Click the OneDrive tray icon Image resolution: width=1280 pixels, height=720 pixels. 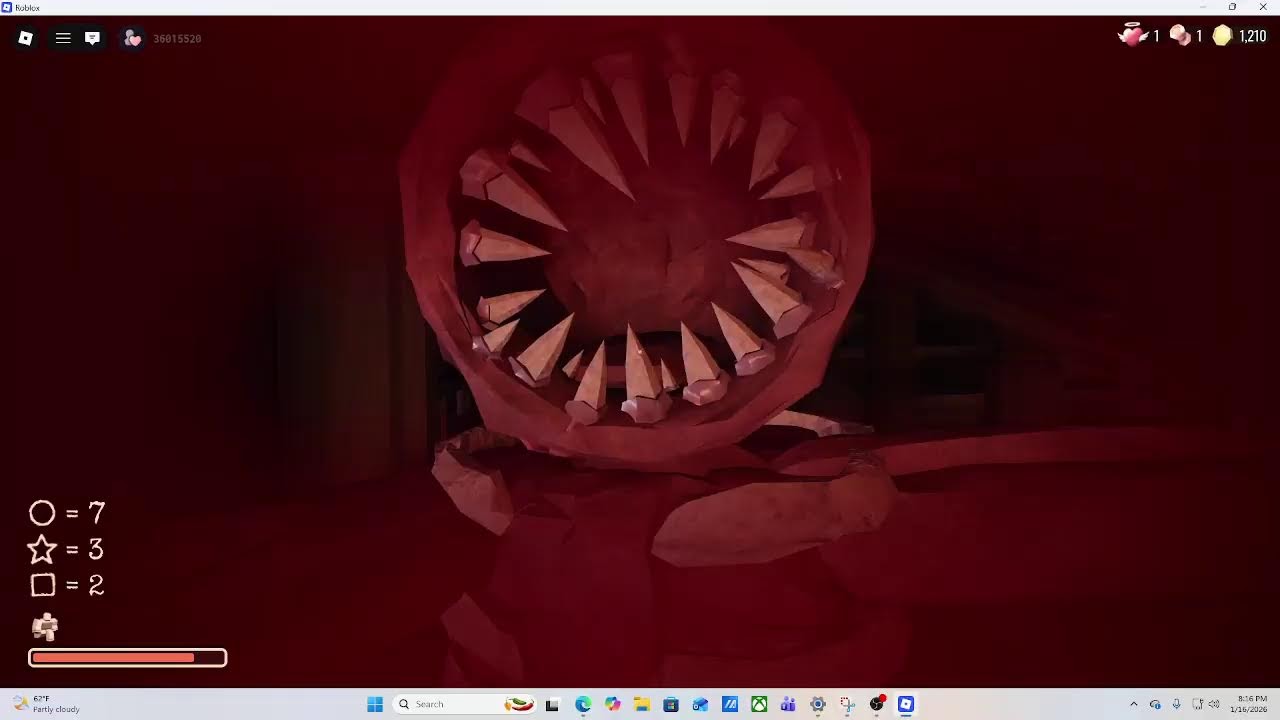(1155, 704)
